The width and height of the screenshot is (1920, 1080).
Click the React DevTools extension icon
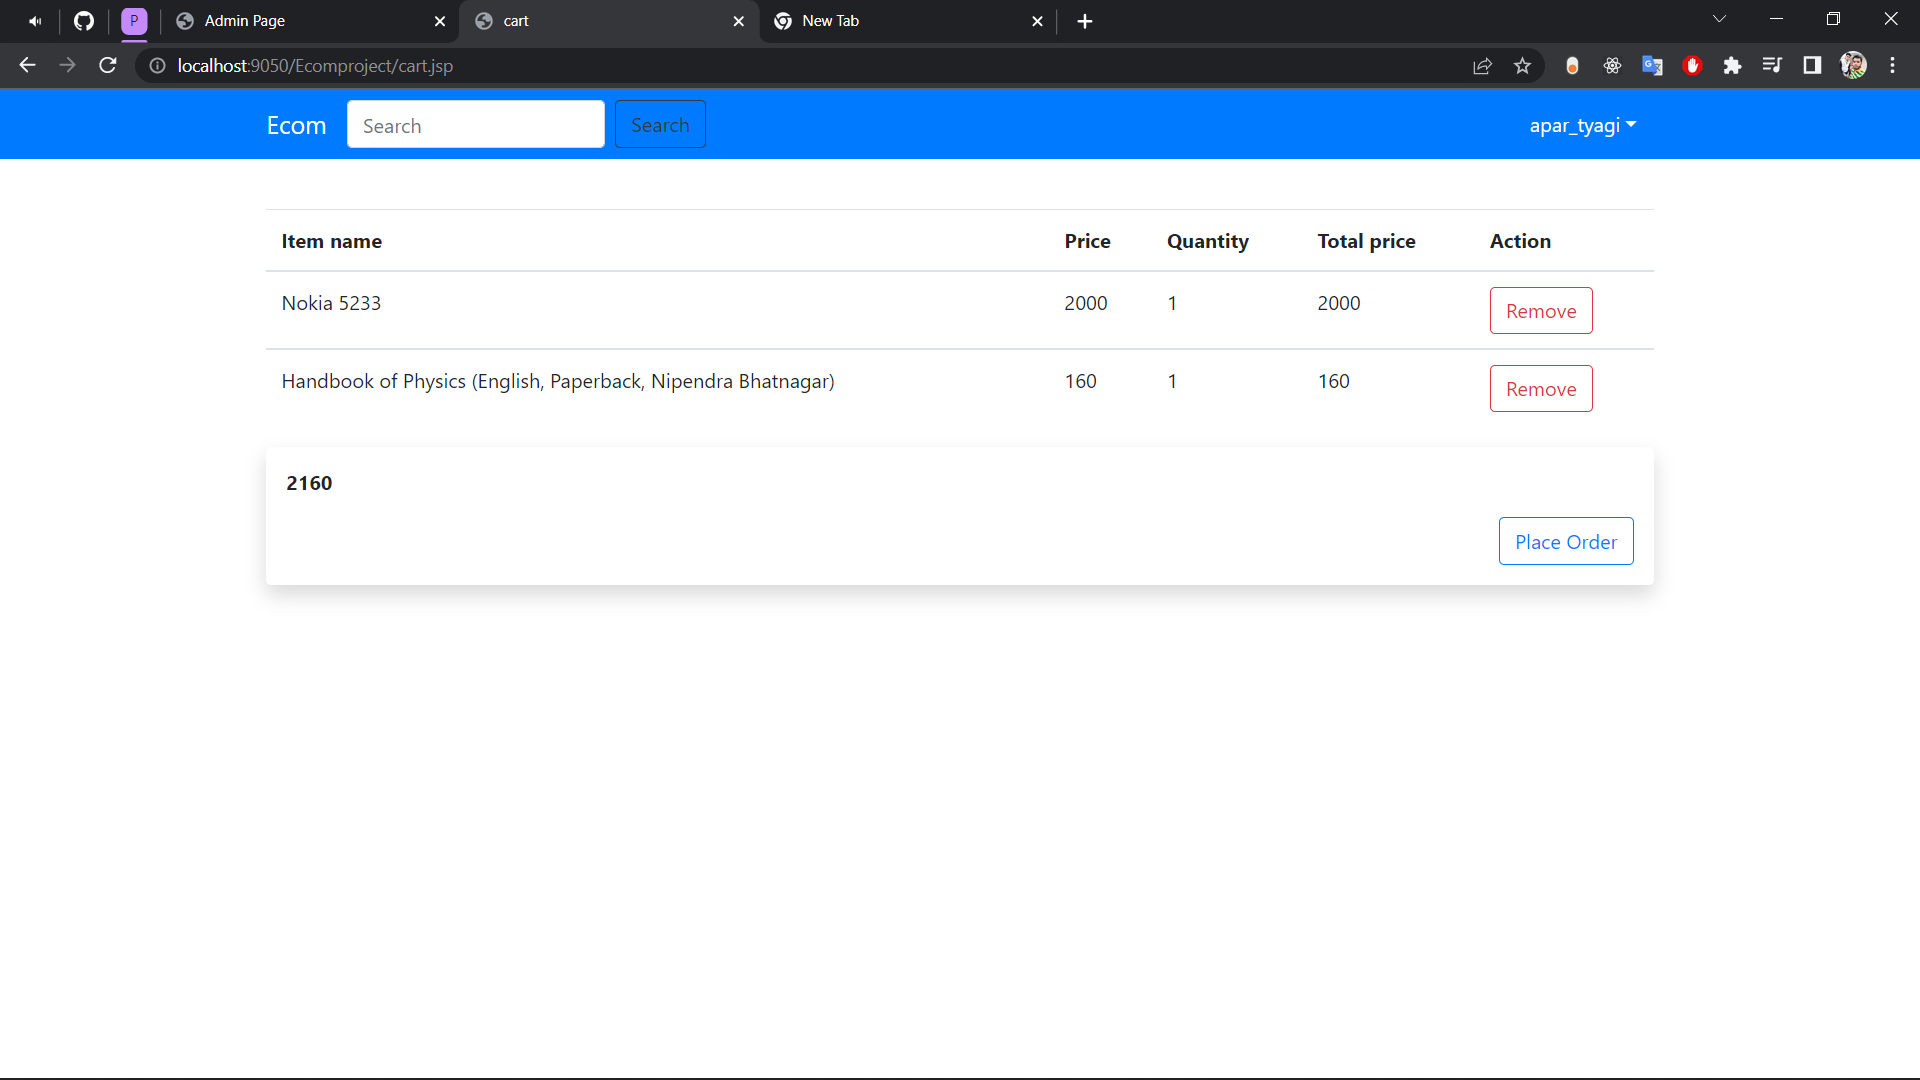pyautogui.click(x=1612, y=66)
